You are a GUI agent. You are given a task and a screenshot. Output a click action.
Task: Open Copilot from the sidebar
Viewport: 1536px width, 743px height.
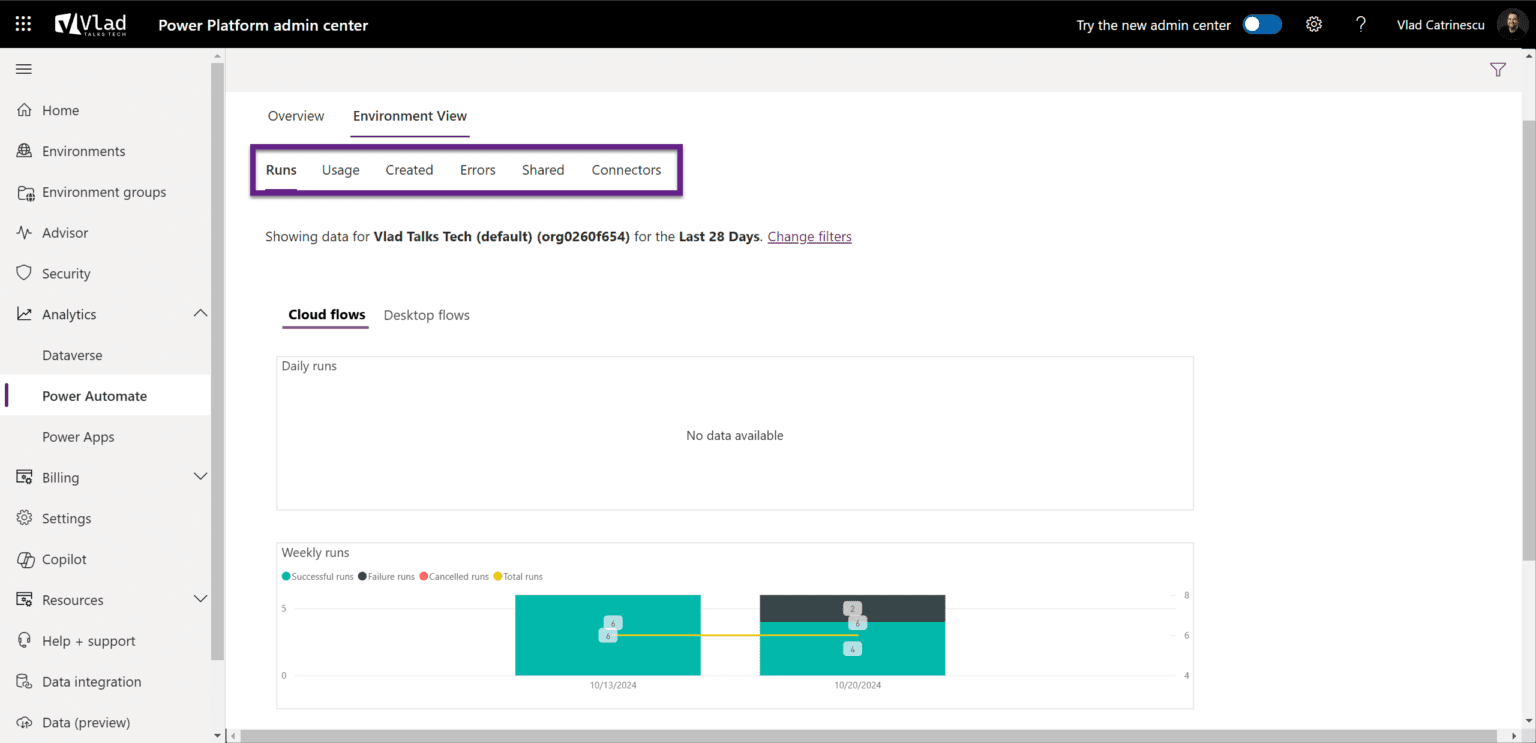tap(22, 559)
